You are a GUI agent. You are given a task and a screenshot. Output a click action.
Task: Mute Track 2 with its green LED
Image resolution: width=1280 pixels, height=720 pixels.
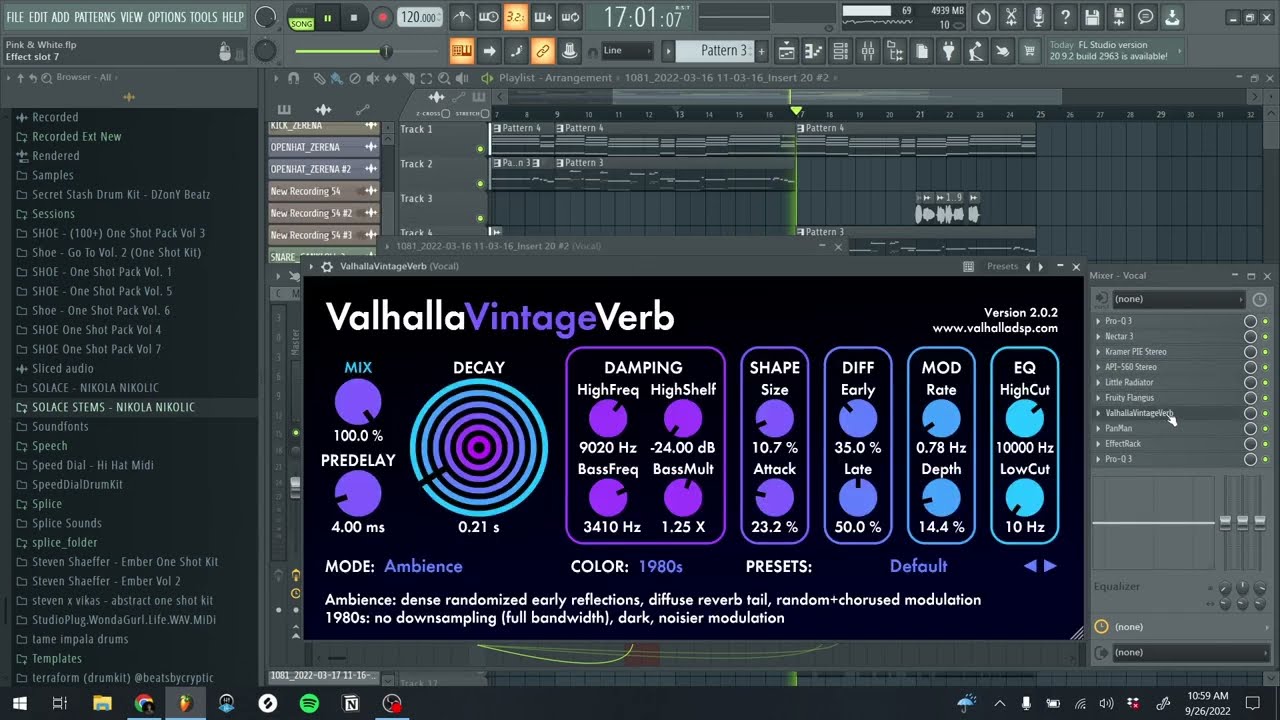[x=481, y=184]
